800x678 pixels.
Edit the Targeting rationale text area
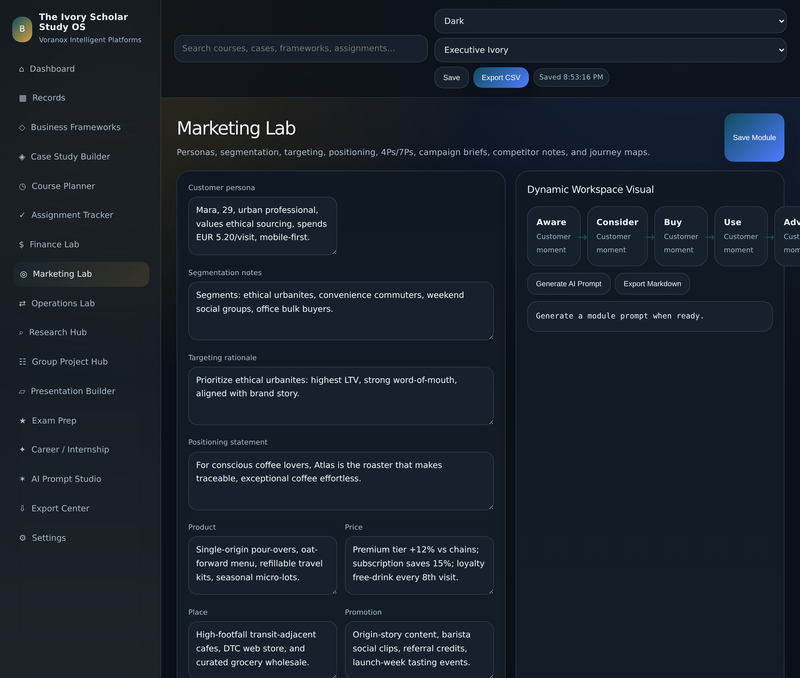click(341, 396)
